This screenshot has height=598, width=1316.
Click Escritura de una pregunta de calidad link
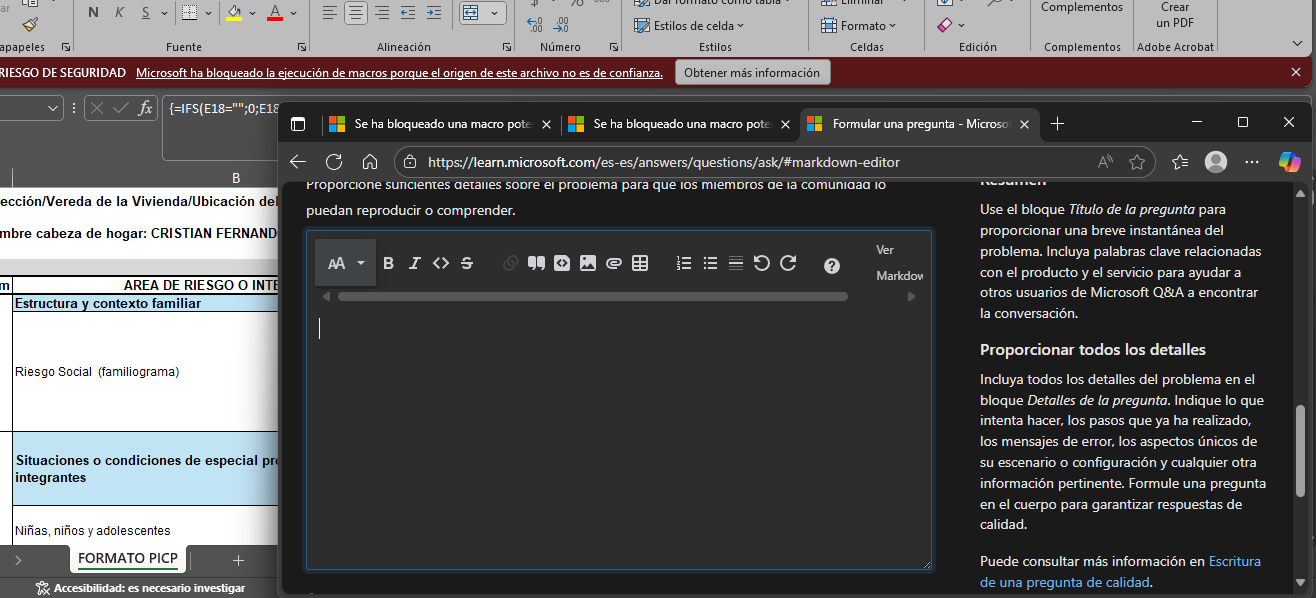[1120, 572]
